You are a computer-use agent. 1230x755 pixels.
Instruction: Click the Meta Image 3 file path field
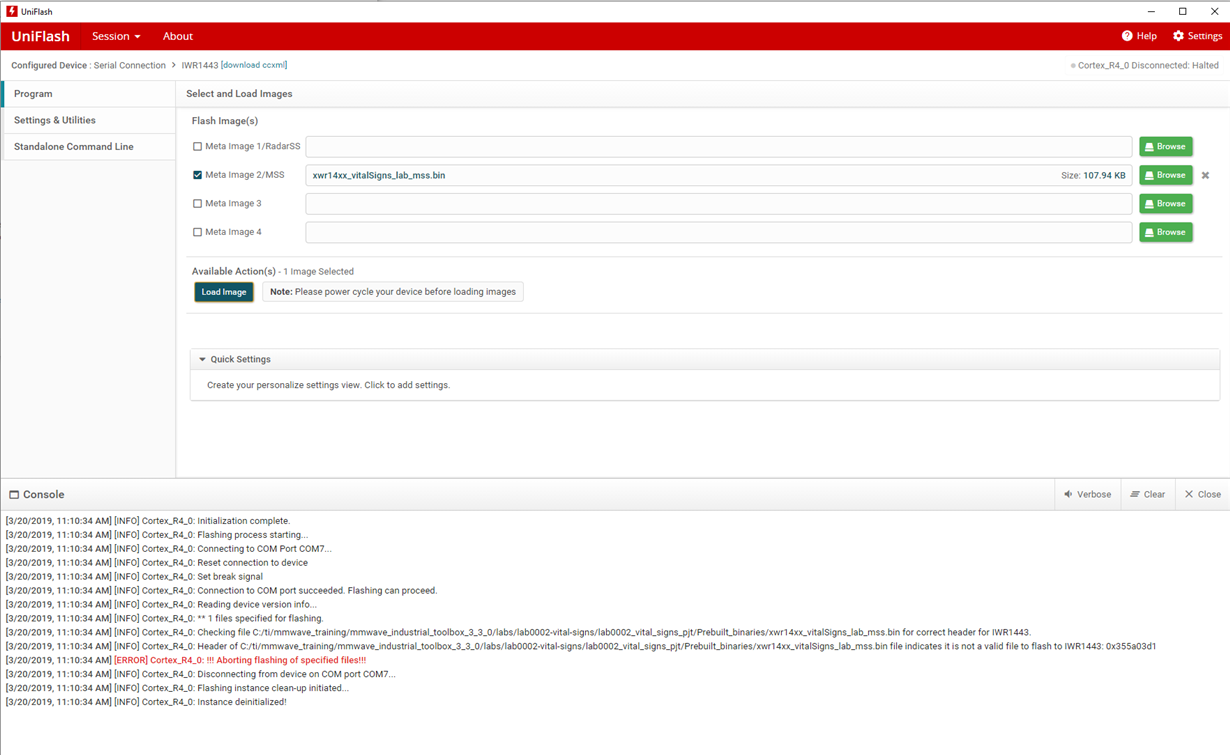click(x=719, y=204)
